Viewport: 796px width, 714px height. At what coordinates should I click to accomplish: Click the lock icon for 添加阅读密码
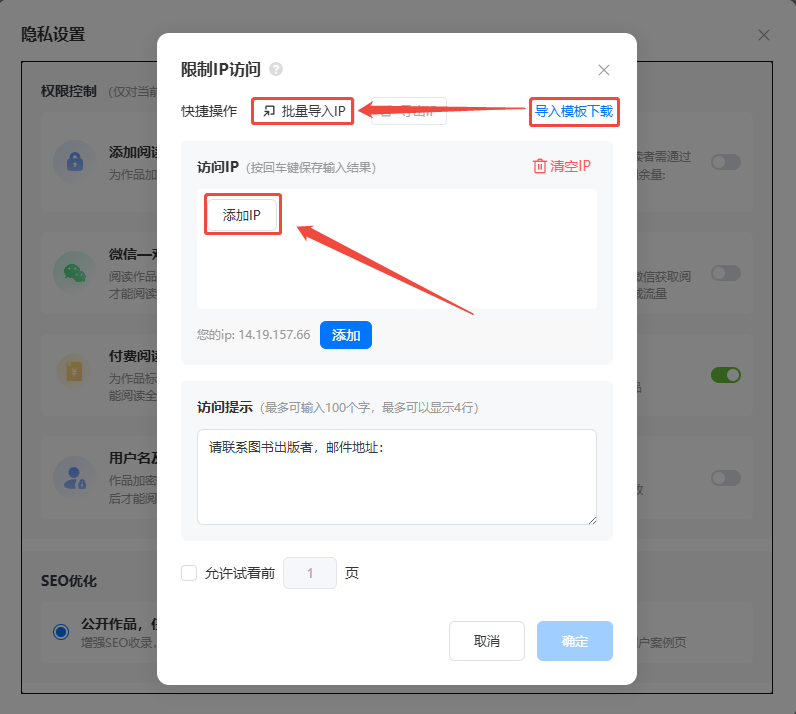(x=75, y=161)
